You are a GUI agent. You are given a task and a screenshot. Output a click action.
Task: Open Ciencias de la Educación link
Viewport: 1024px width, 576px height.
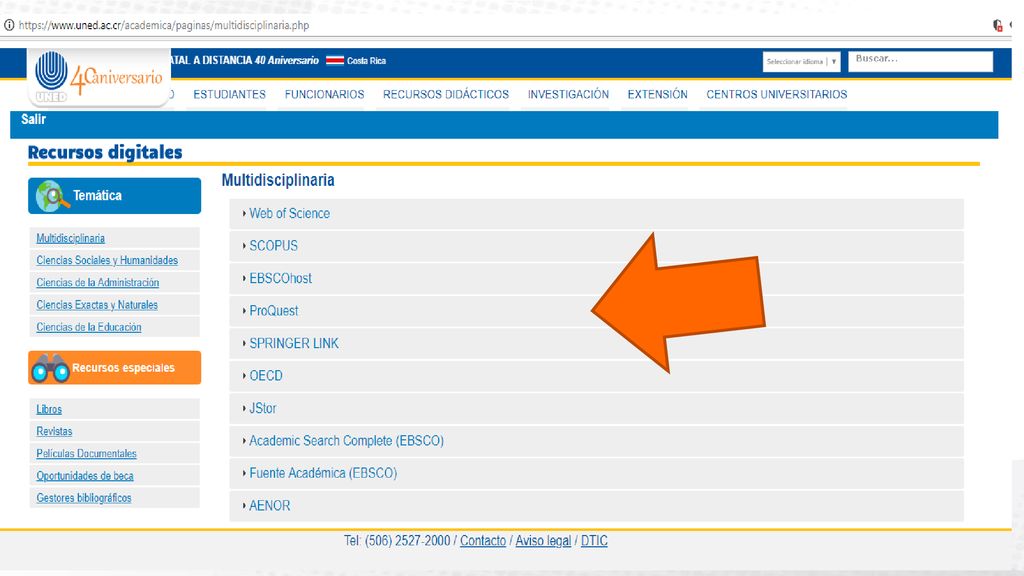point(89,327)
